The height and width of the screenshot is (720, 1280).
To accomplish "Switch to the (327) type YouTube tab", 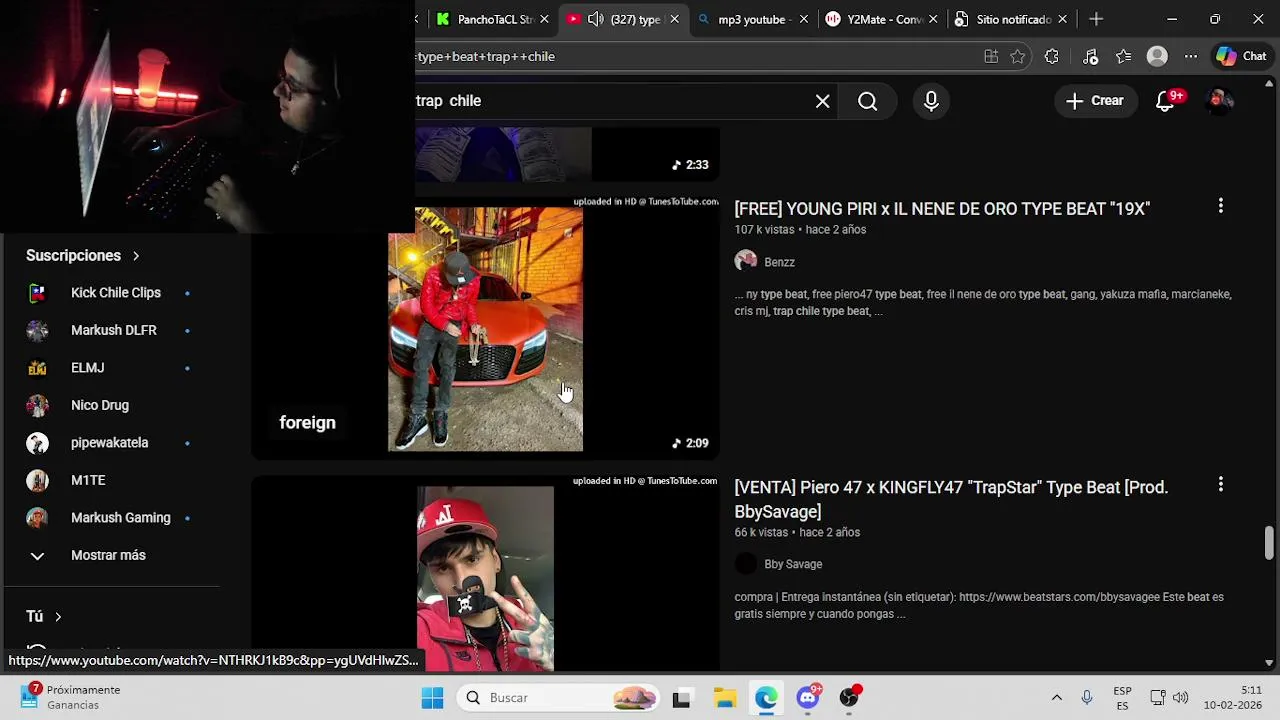I will coord(624,19).
